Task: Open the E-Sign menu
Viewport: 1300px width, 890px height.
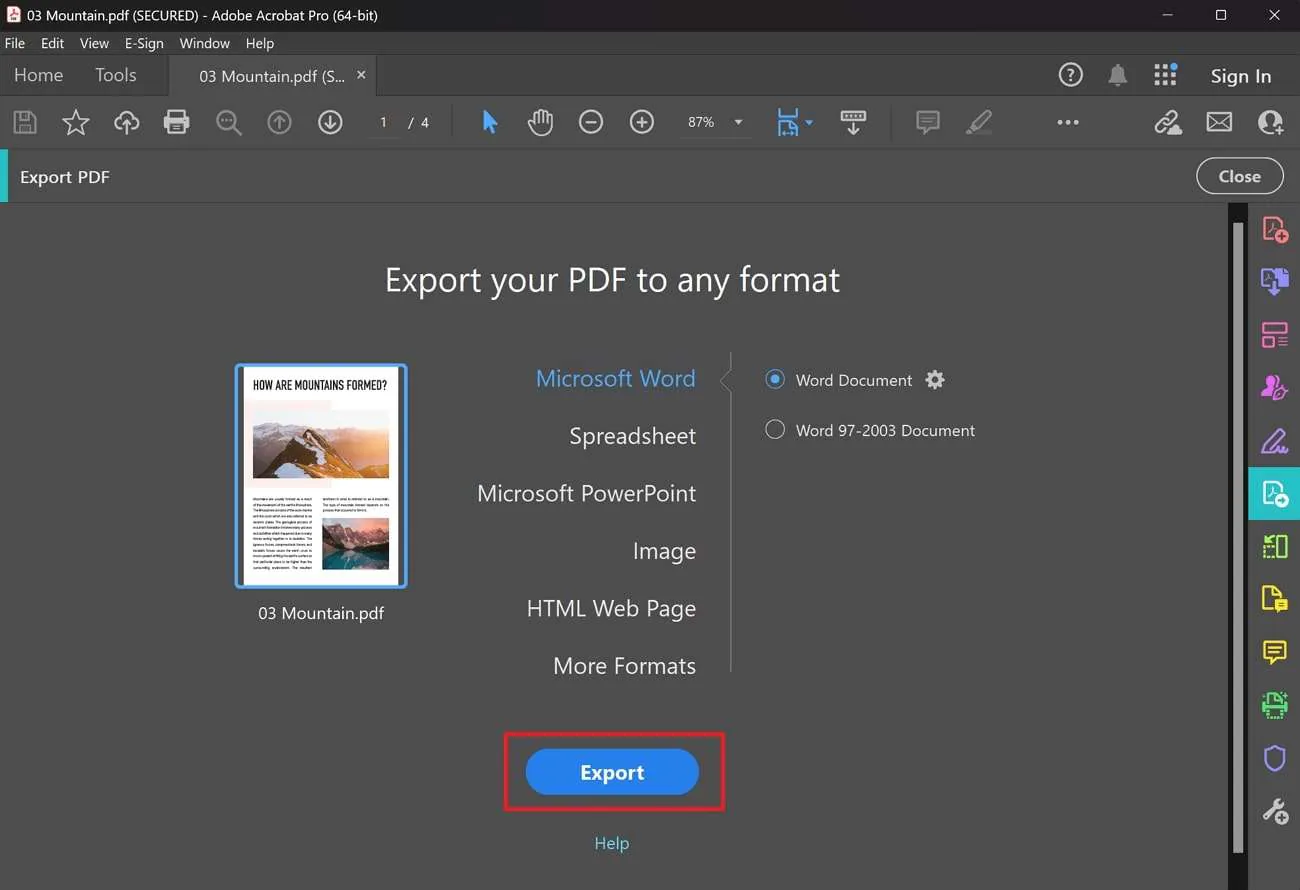Action: tap(144, 43)
